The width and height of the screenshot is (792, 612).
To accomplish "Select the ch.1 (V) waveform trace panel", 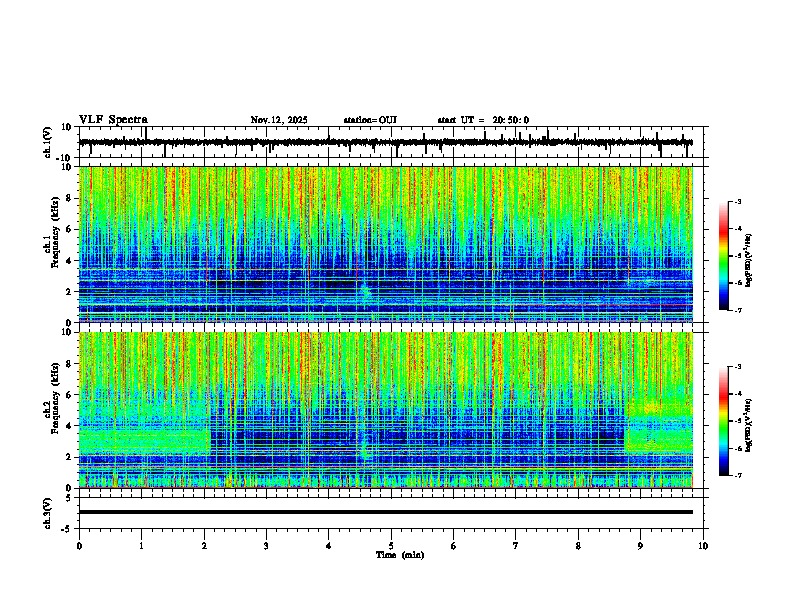I will point(393,142).
